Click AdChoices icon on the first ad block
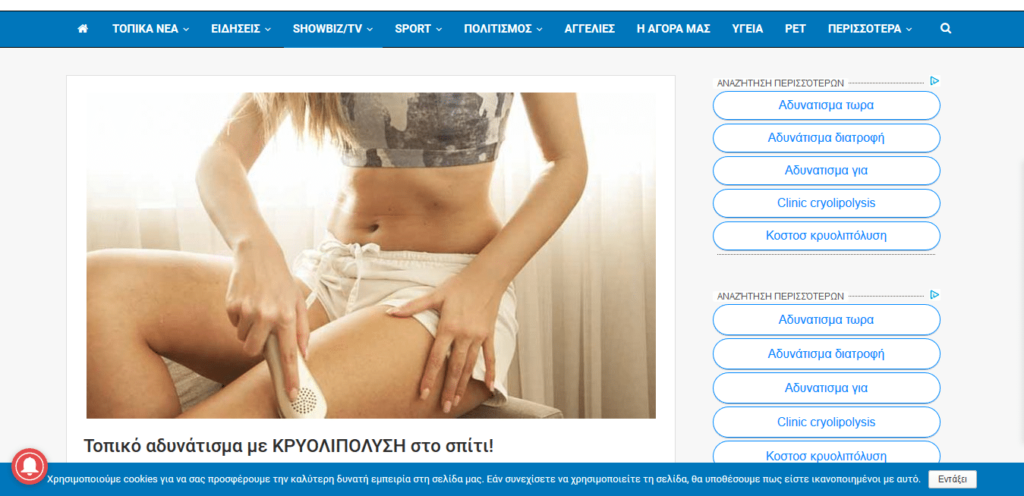The width and height of the screenshot is (1024, 496). click(x=934, y=81)
